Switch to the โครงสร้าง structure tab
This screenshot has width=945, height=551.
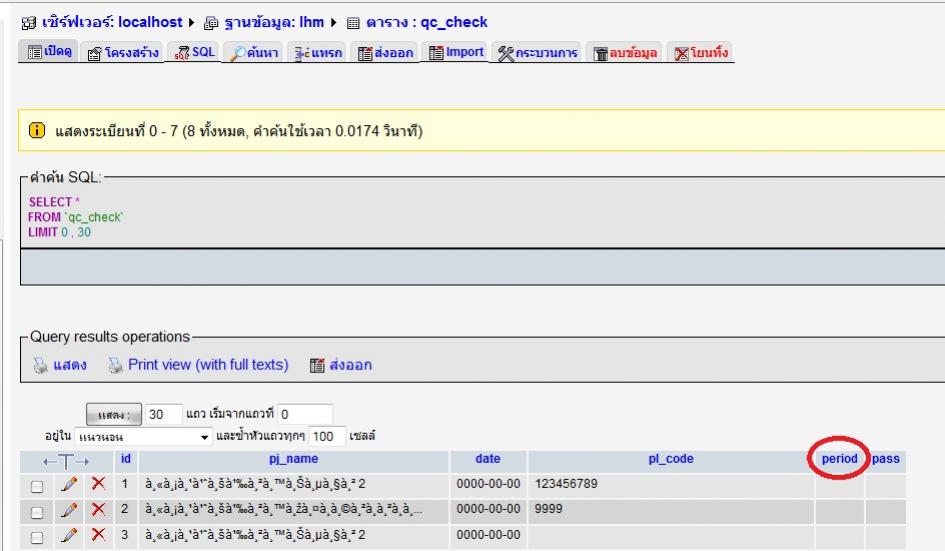123,52
